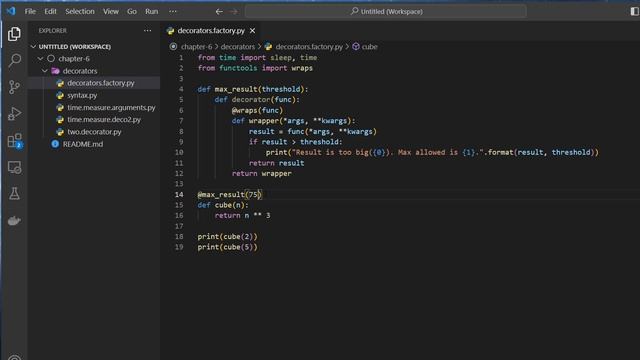Screen dimensions: 640x360
Task: Open the Remote Explorer icon
Action: [14, 167]
